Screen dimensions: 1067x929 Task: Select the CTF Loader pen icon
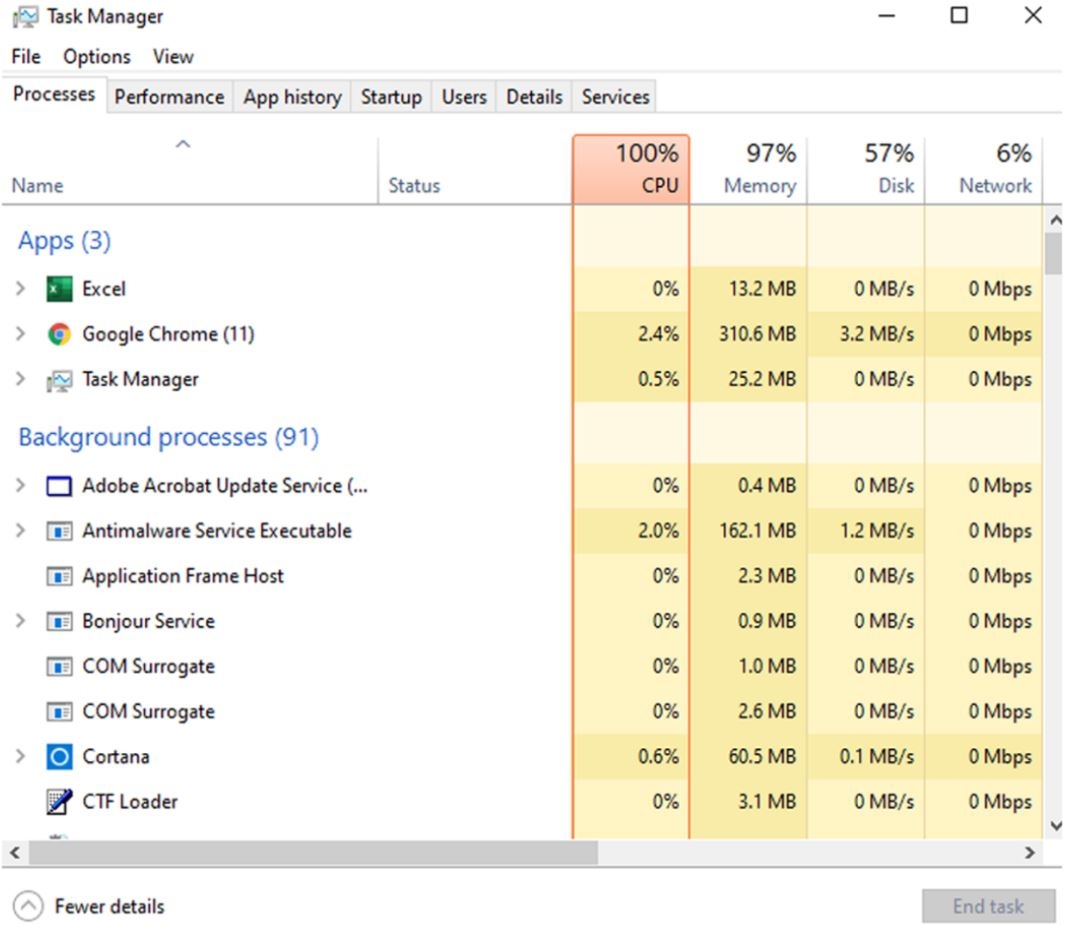pos(59,802)
